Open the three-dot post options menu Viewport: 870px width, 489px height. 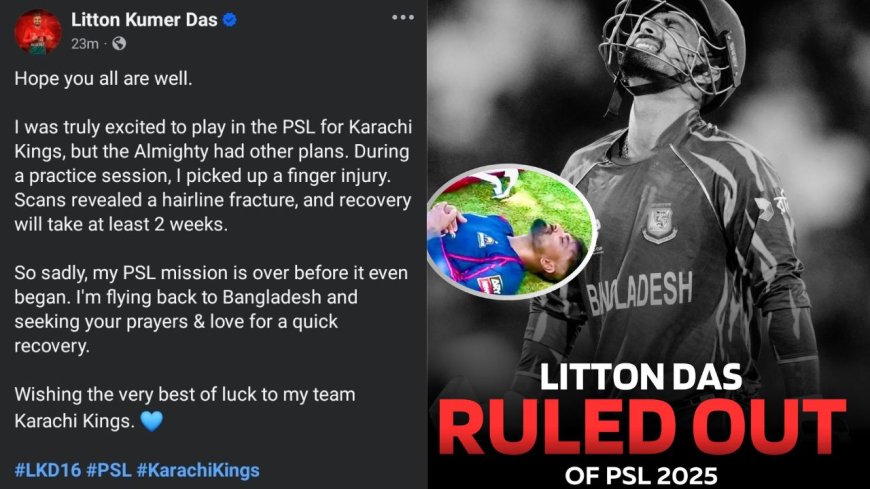[x=402, y=18]
